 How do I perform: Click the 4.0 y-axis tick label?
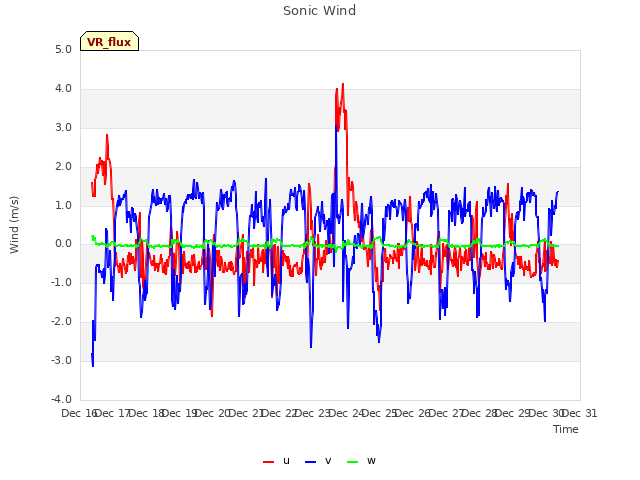pos(63,89)
